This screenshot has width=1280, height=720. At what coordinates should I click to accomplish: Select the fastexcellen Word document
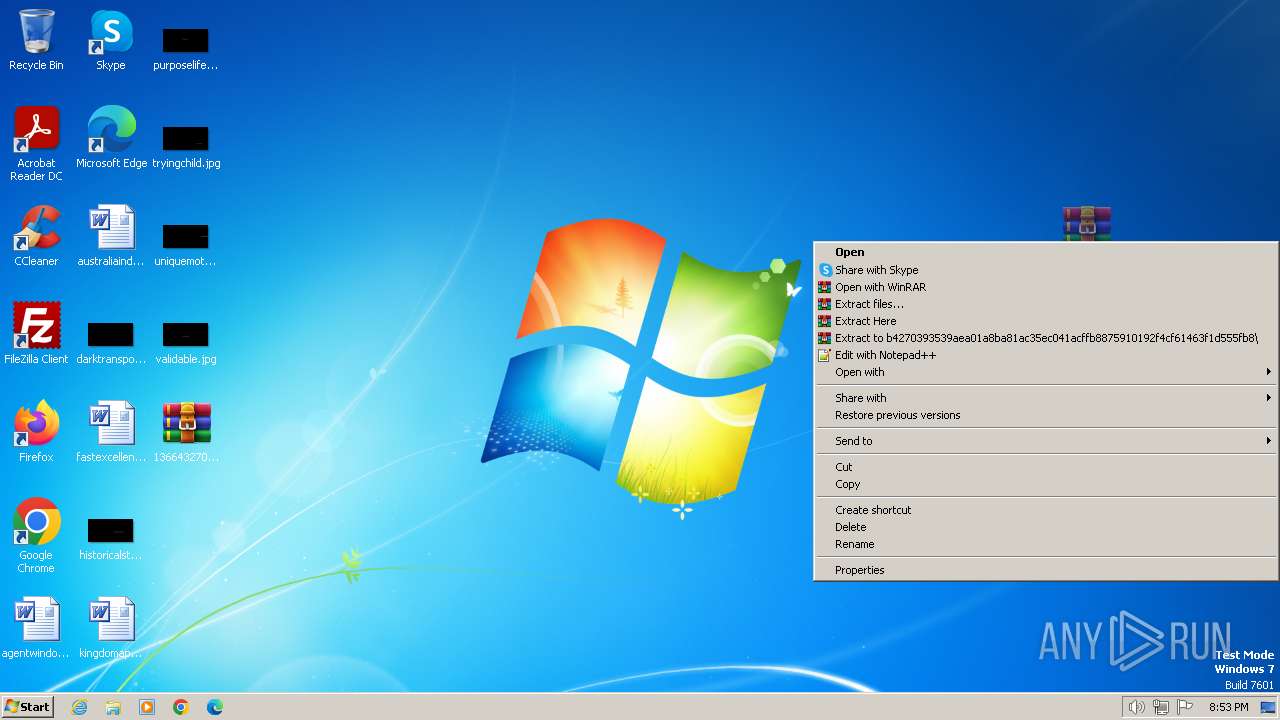tap(111, 432)
